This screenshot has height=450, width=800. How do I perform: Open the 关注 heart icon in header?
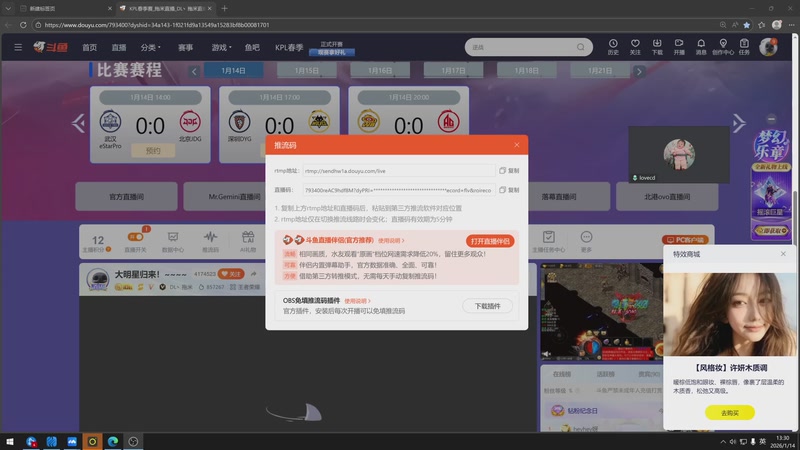pyautogui.click(x=635, y=47)
